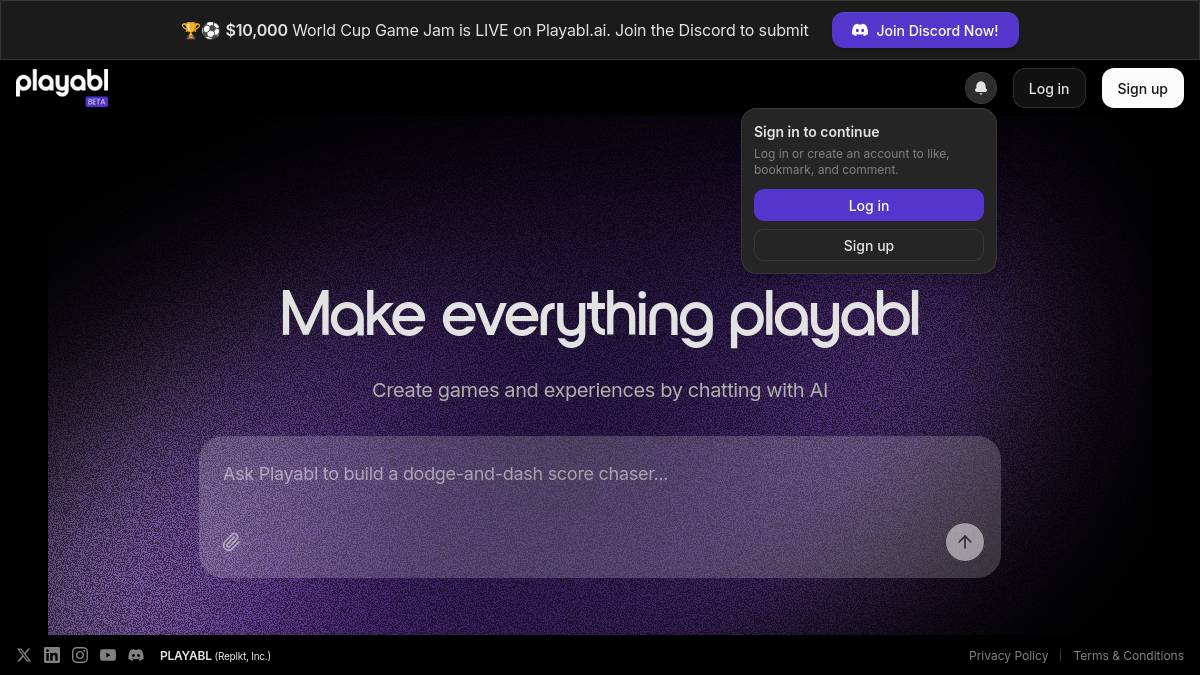
Task: Click the Playabl beta logo
Action: pos(62,88)
